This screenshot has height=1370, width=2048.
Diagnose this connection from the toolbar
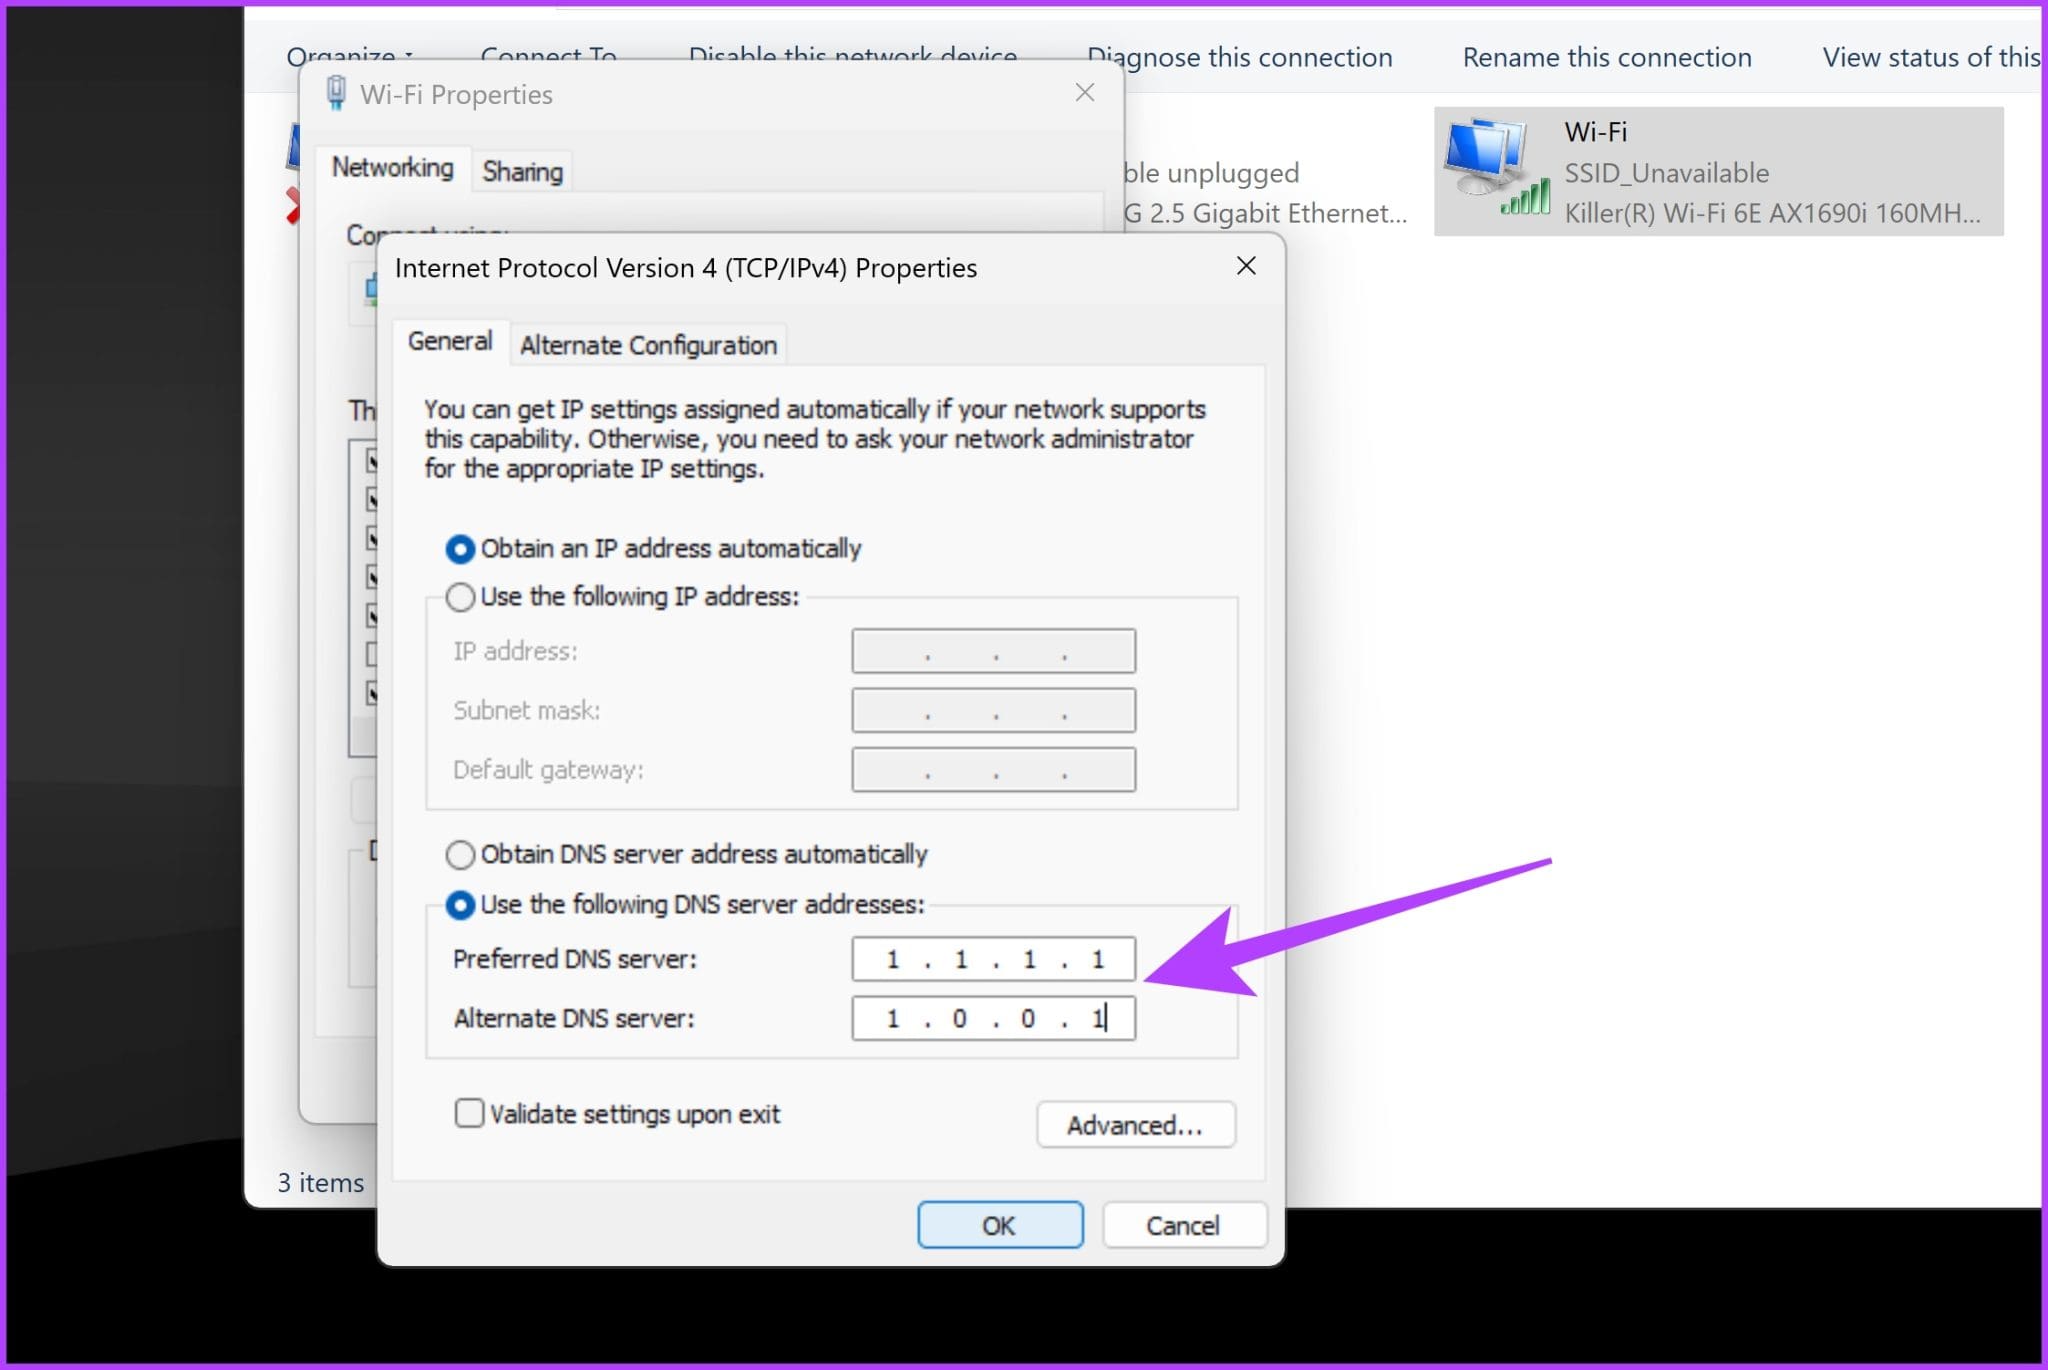(x=1239, y=57)
